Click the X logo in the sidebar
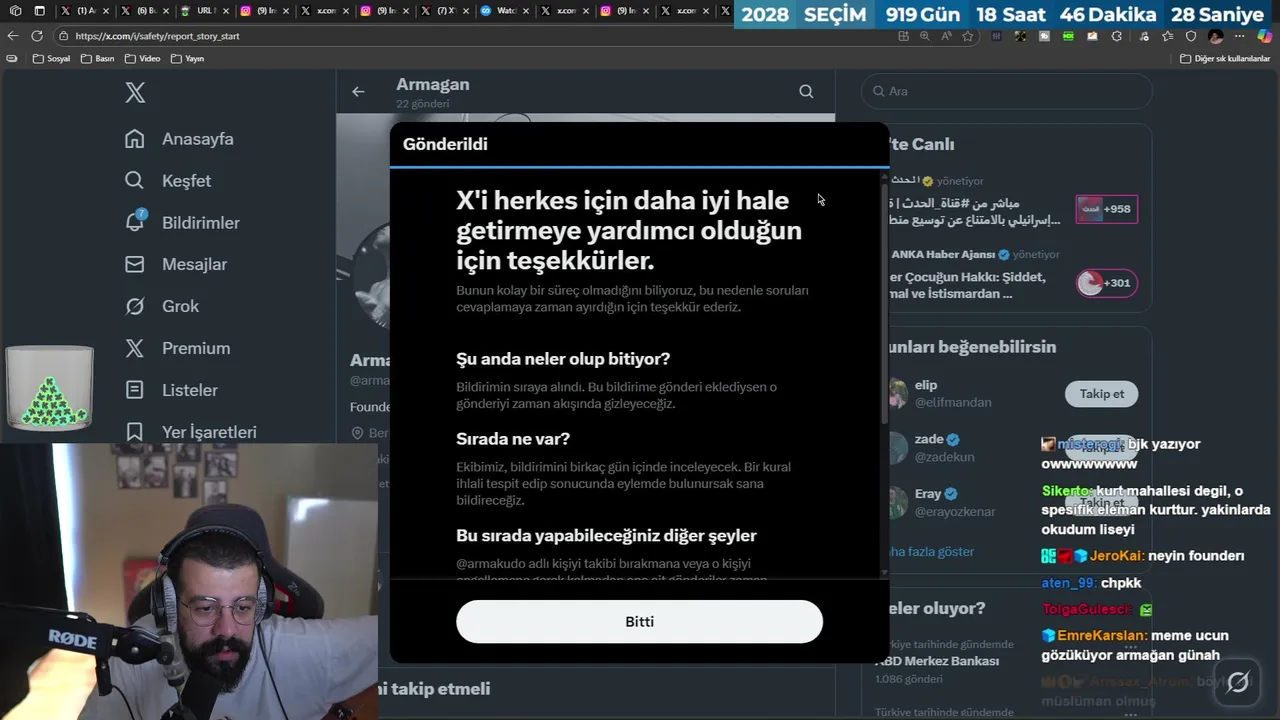 click(135, 93)
